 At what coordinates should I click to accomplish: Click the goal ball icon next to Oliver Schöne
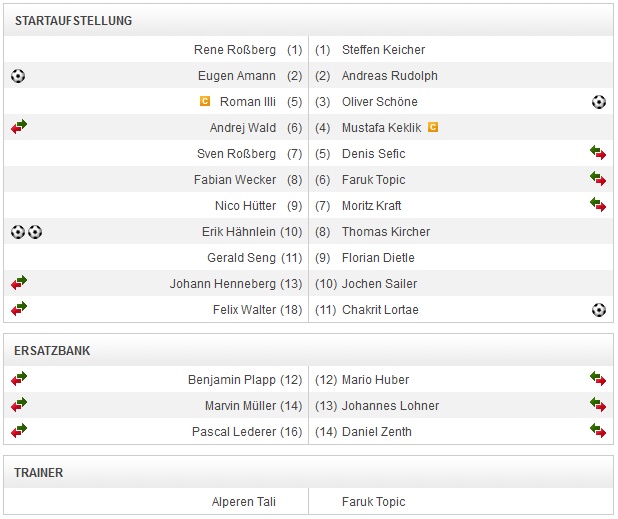tap(598, 102)
